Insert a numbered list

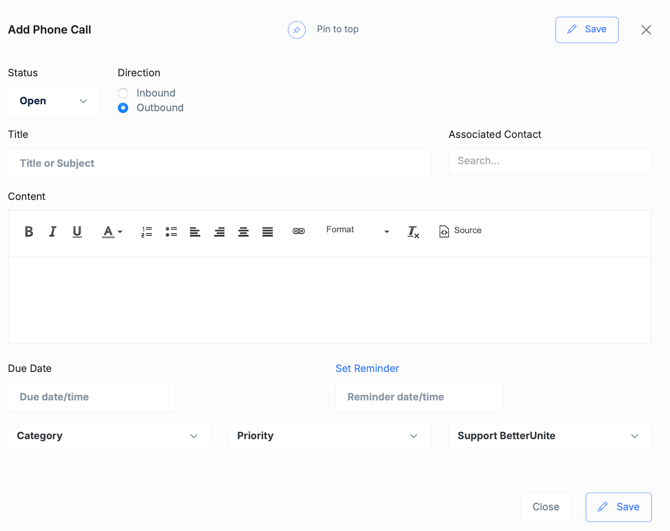pyautogui.click(x=147, y=231)
